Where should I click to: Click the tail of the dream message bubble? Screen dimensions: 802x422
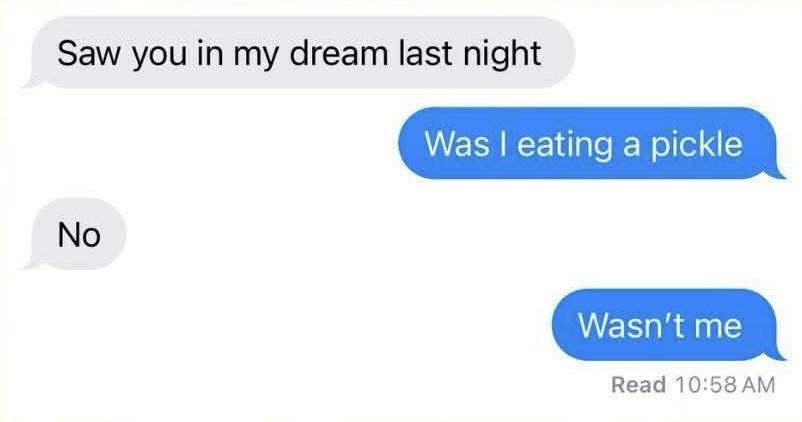33,82
